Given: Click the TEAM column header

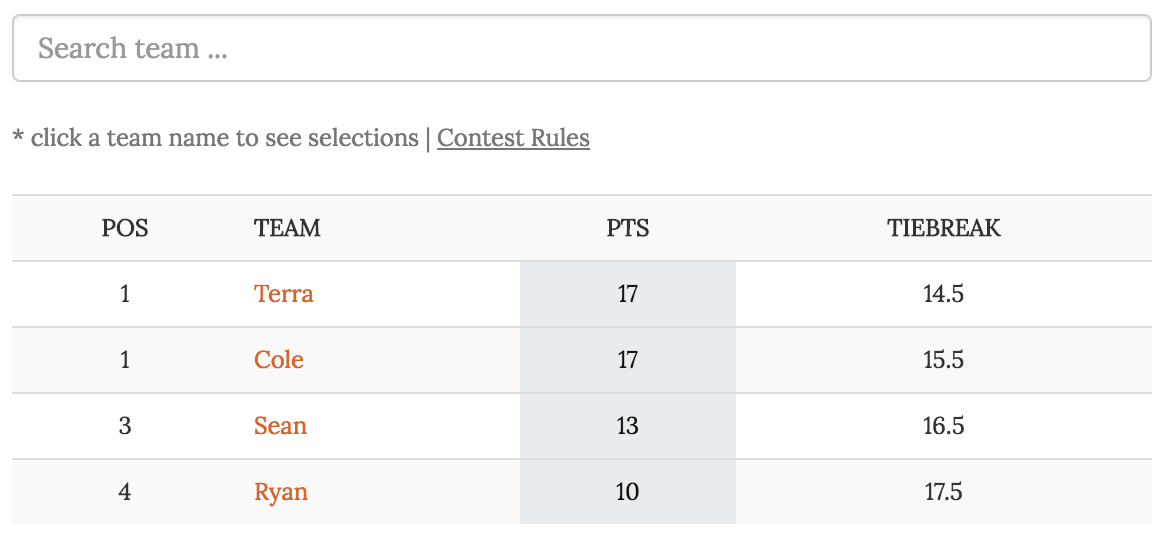Looking at the screenshot, I should [x=287, y=228].
